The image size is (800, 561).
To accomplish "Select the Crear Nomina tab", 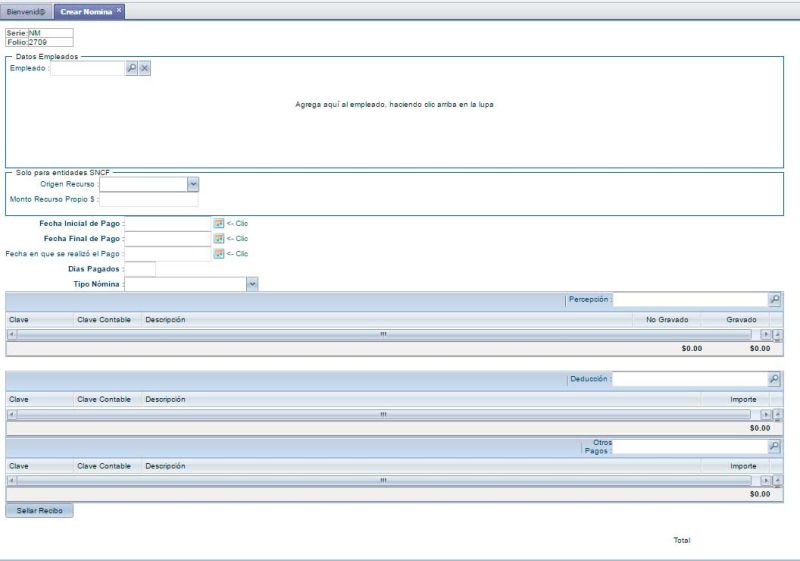I will pyautogui.click(x=86, y=10).
